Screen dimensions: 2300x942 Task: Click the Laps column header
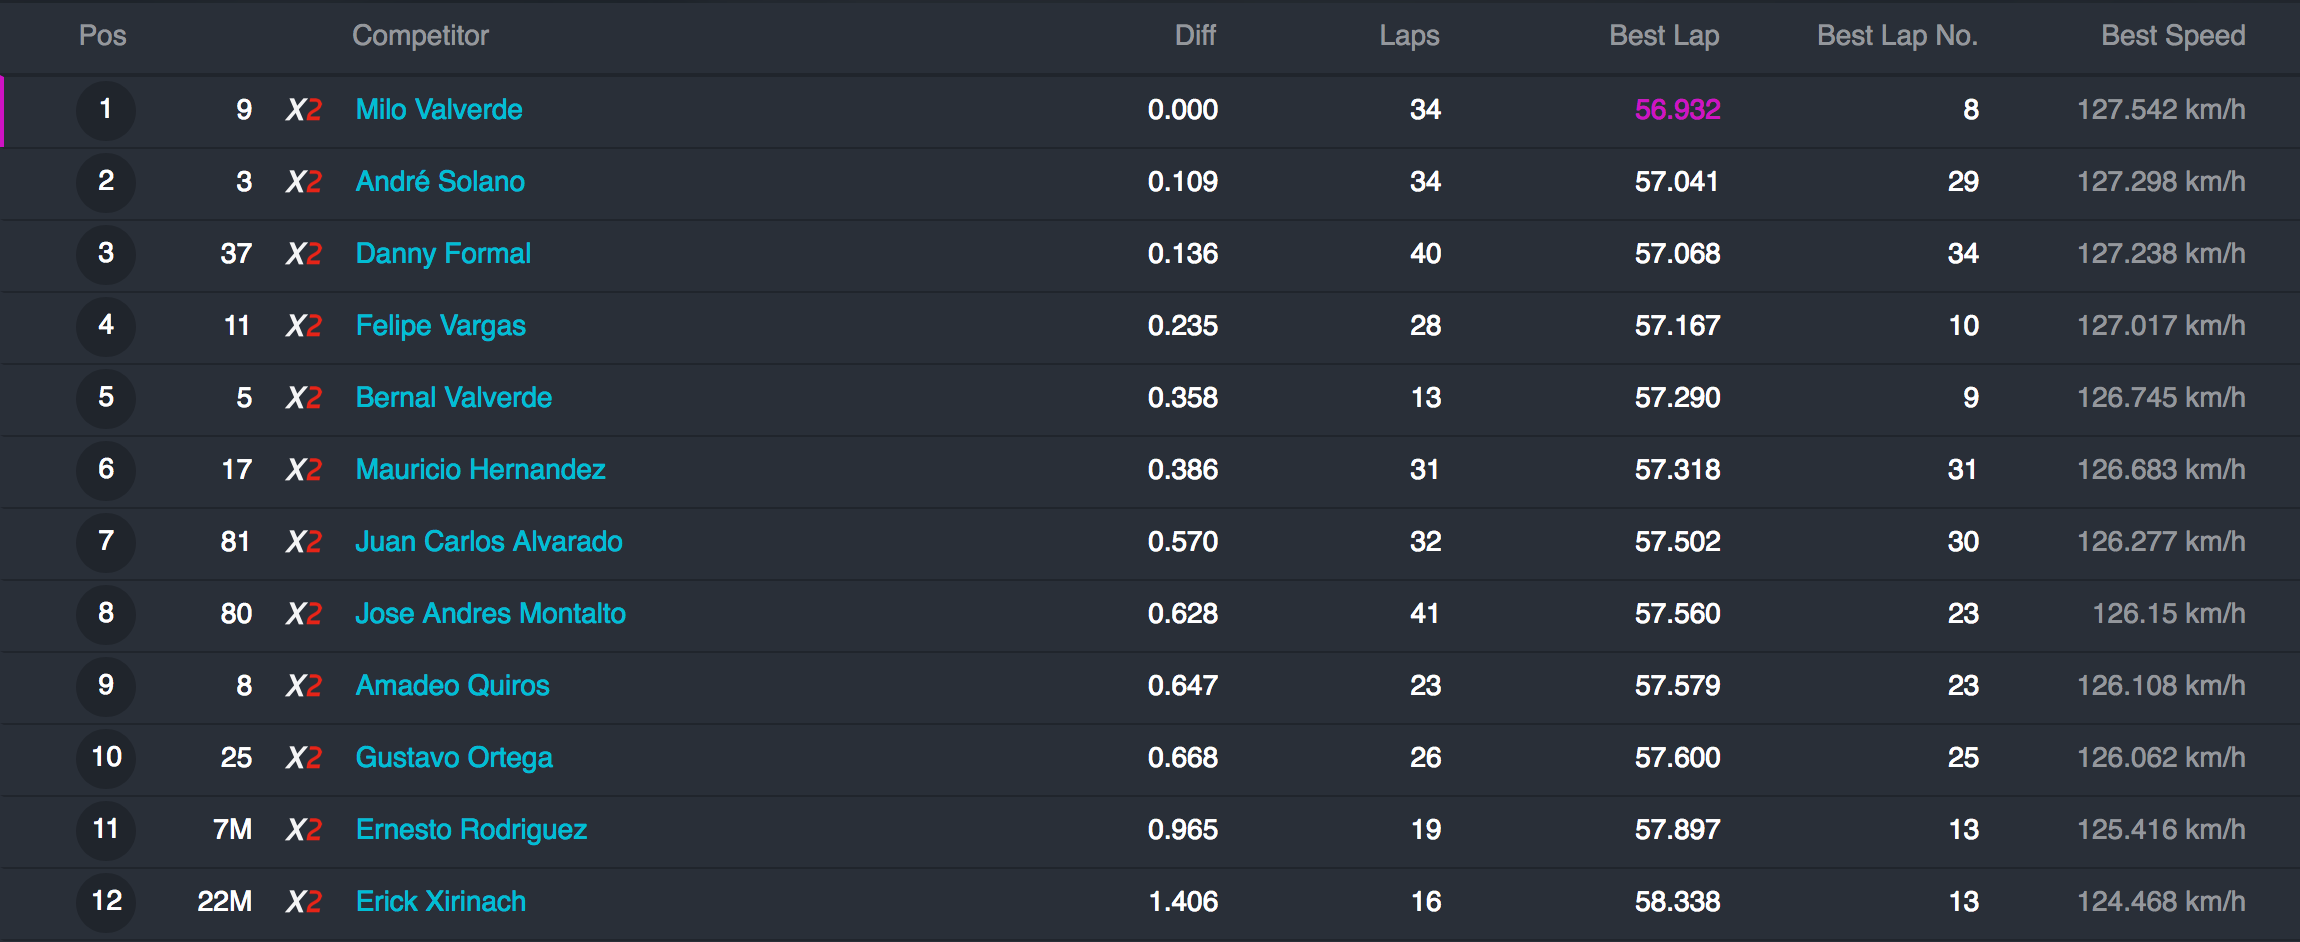1409,36
